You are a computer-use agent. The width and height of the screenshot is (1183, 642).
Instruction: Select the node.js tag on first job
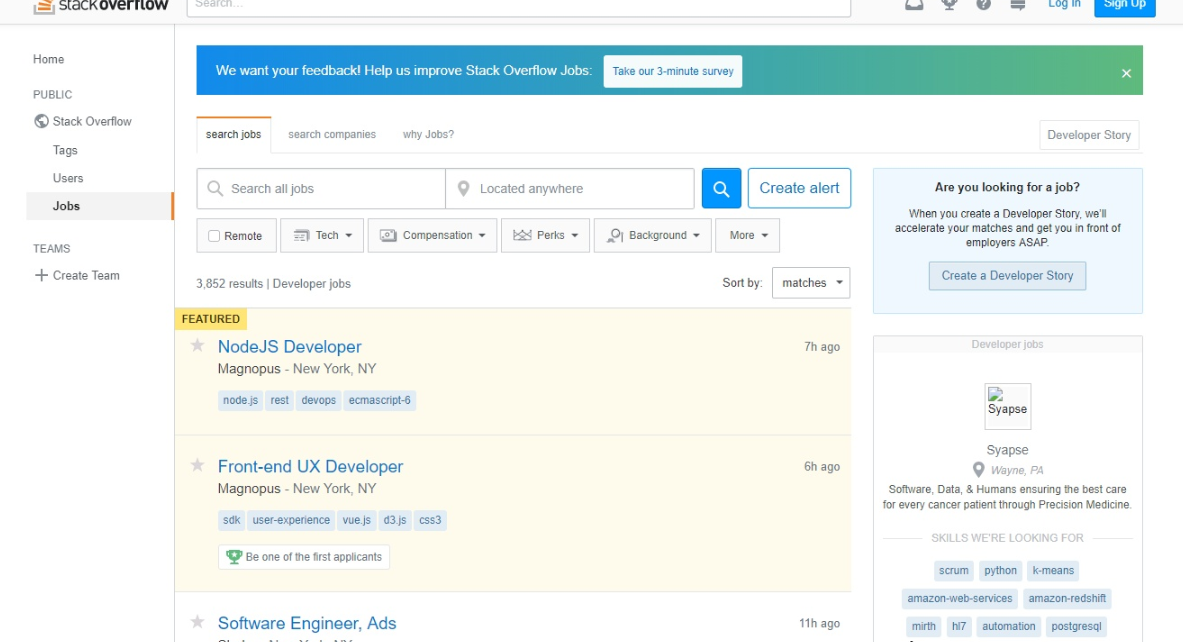[x=241, y=400]
